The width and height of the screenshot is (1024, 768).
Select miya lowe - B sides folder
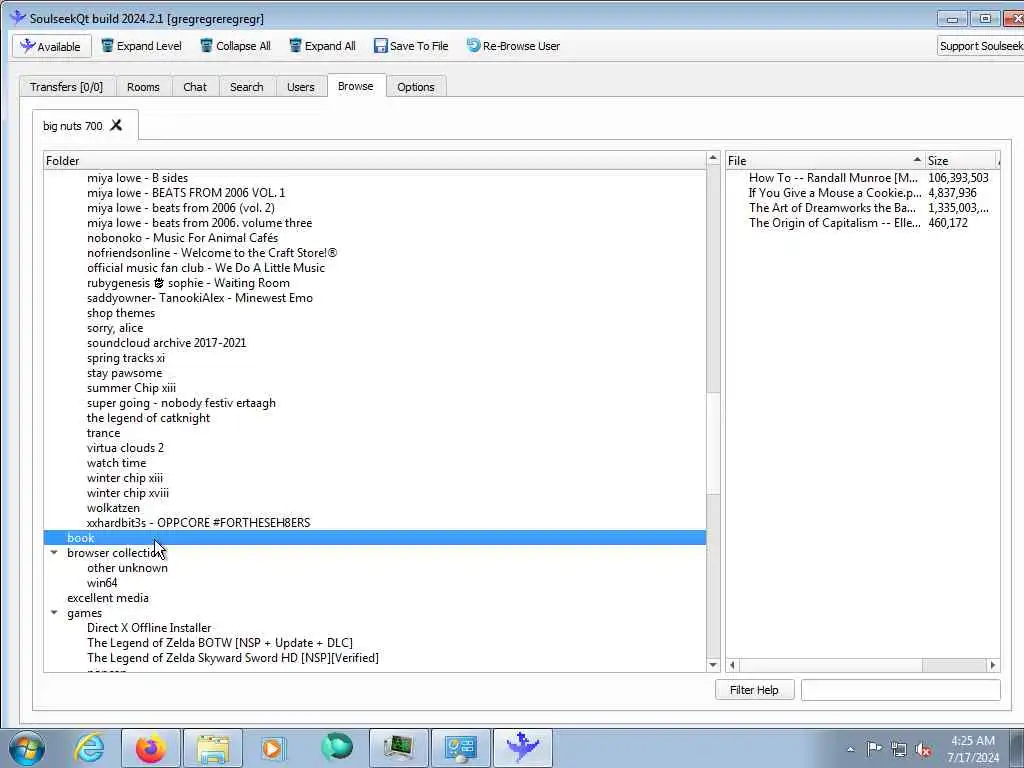coord(137,177)
